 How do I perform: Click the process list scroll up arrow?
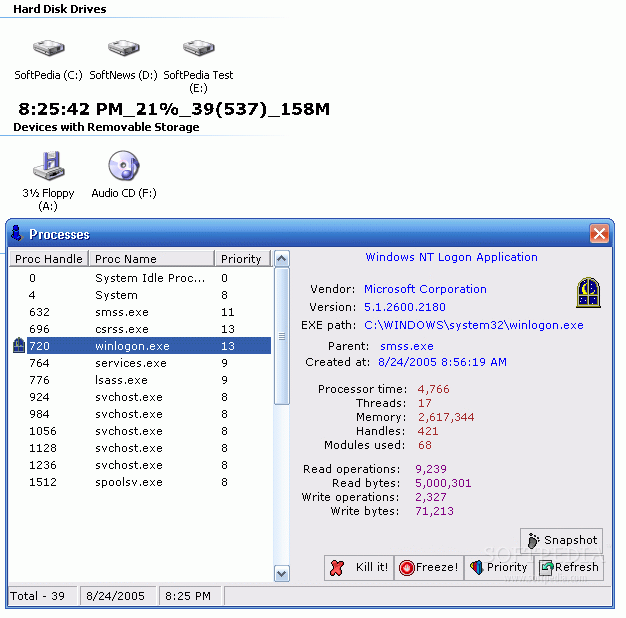282,259
